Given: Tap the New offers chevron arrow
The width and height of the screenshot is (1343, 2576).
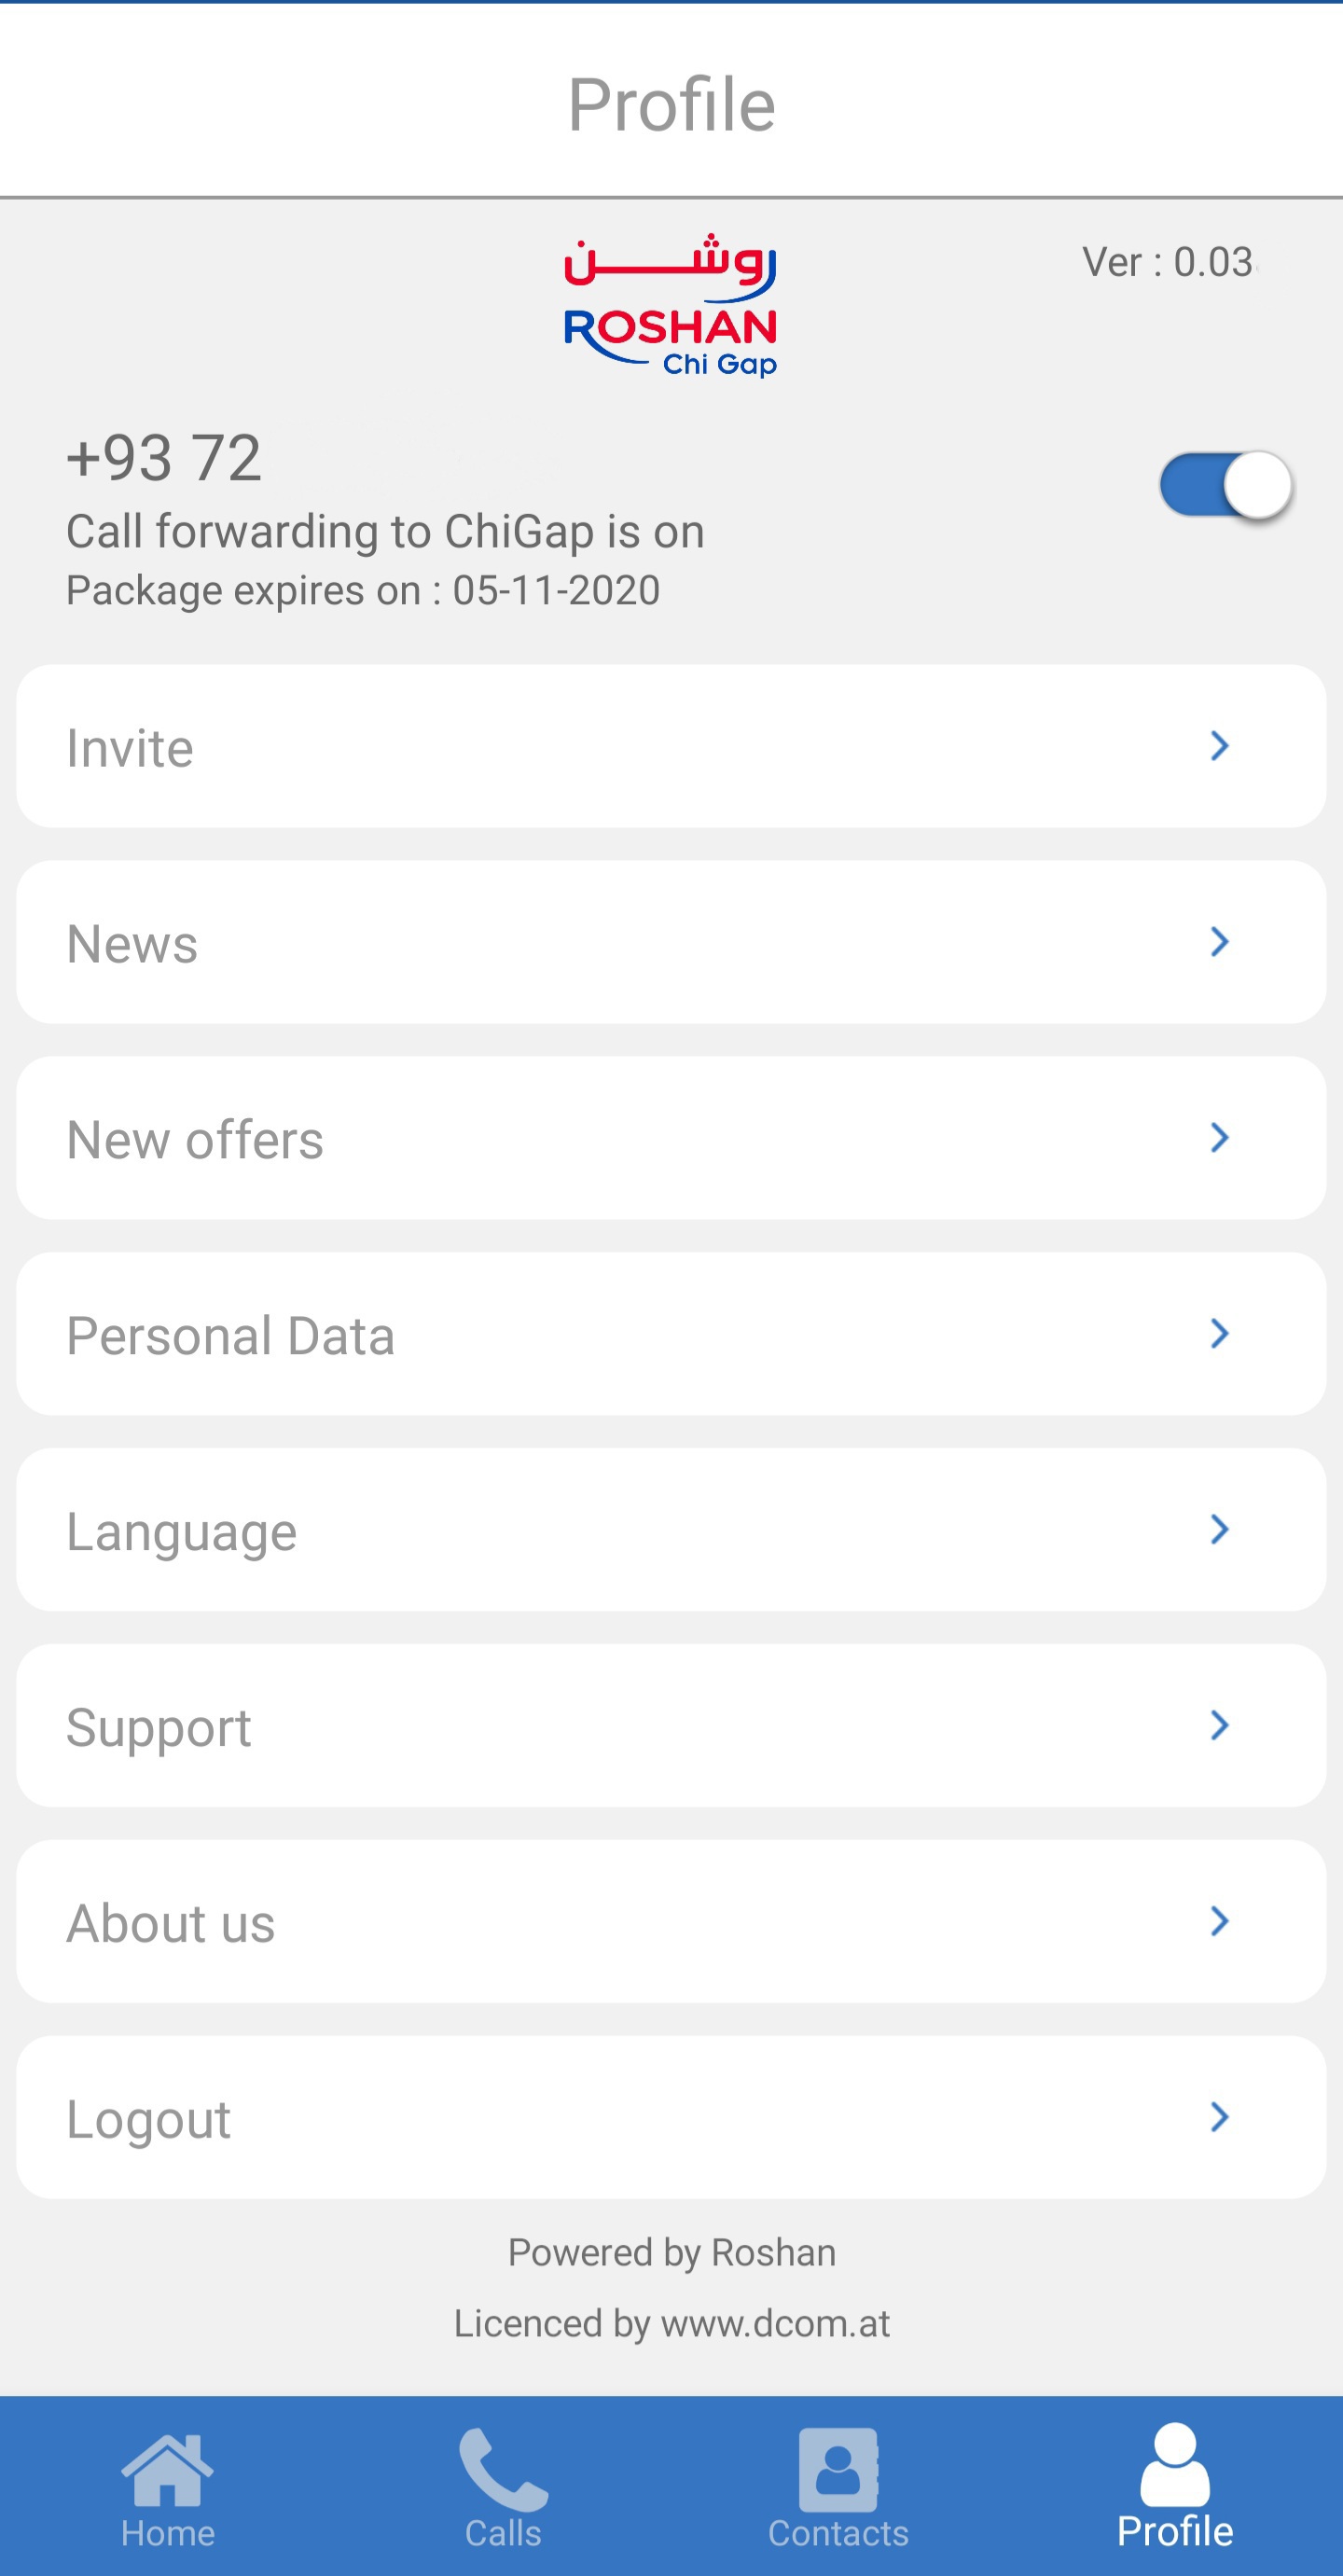Looking at the screenshot, I should [1218, 1138].
